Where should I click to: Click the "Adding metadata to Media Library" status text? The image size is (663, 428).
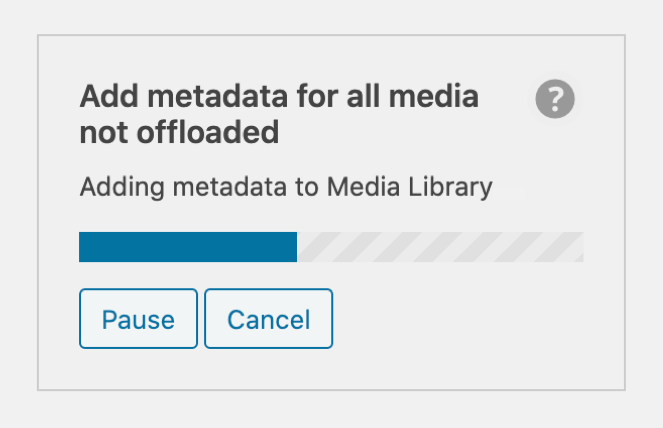click(285, 187)
